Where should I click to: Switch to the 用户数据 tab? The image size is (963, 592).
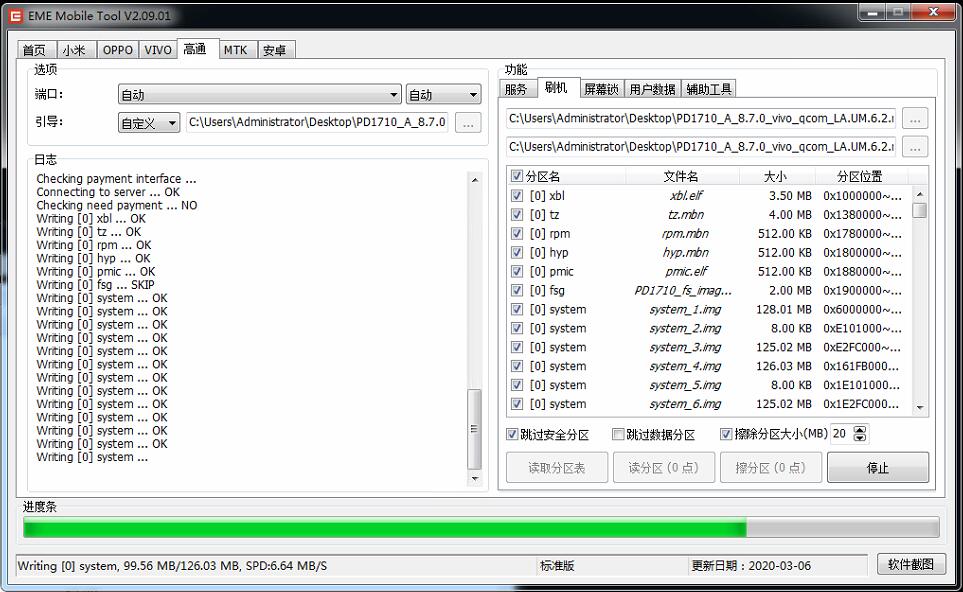[652, 89]
